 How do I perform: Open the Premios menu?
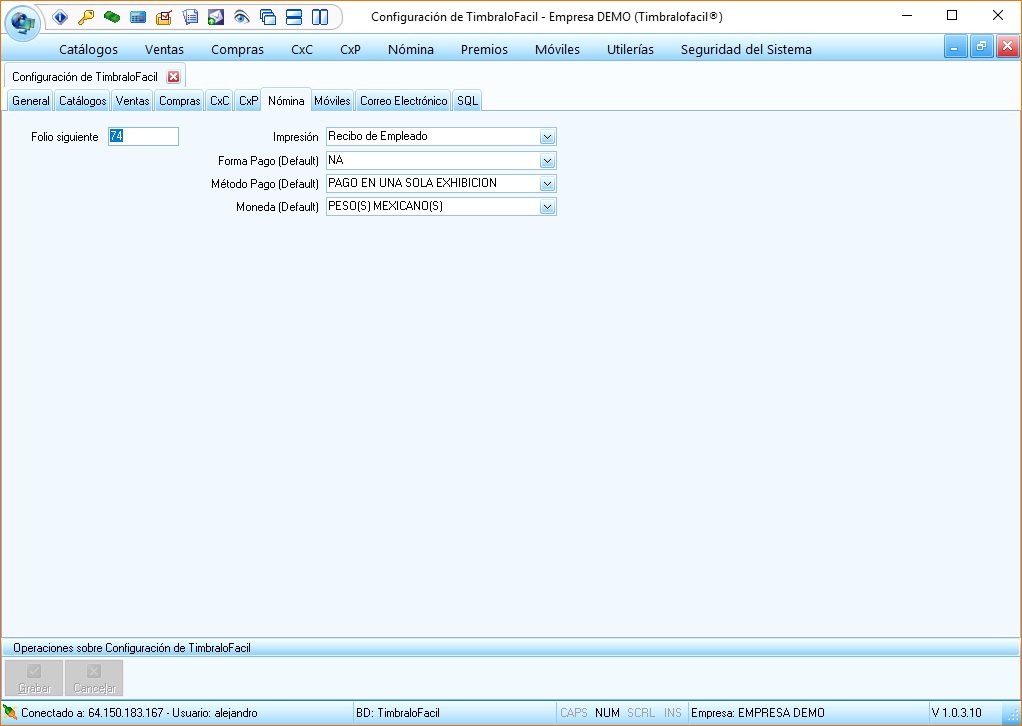pyautogui.click(x=484, y=50)
